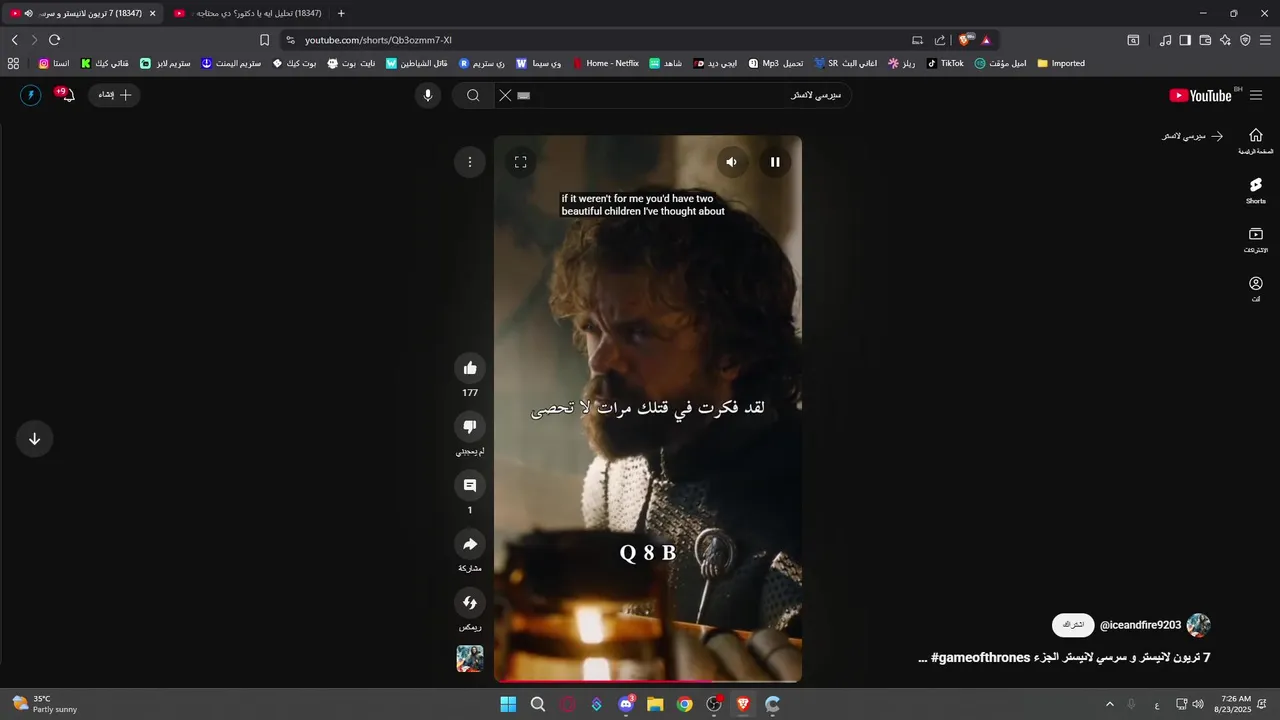Image resolution: width=1280 pixels, height=720 pixels.
Task: Open the short's three-dot more menu
Action: click(x=470, y=162)
